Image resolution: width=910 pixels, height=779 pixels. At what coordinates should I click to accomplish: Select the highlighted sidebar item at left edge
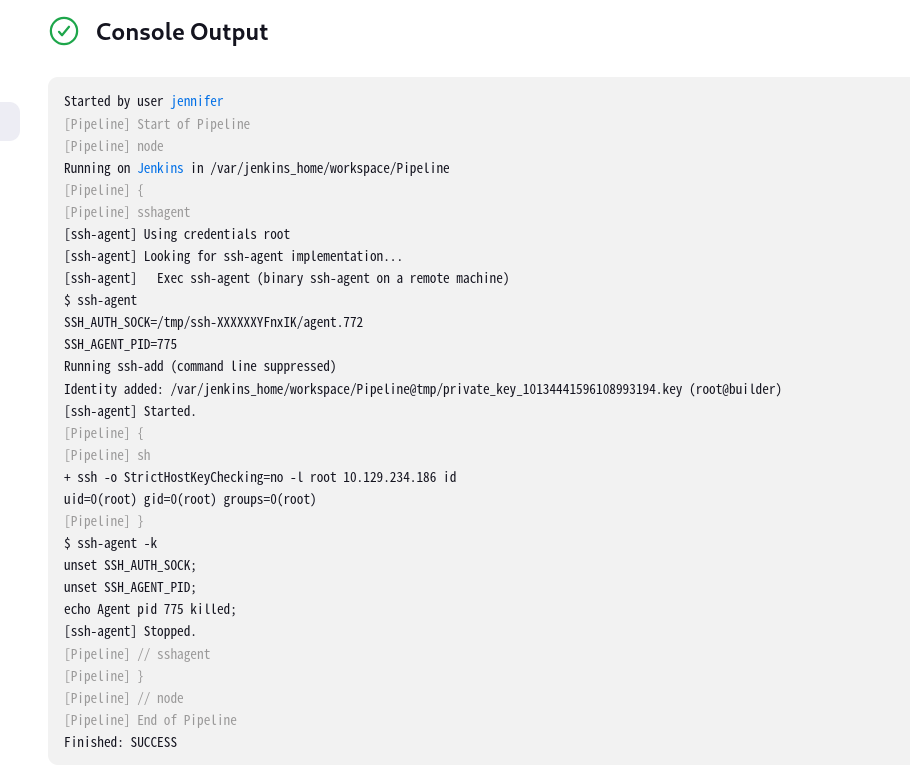point(10,121)
